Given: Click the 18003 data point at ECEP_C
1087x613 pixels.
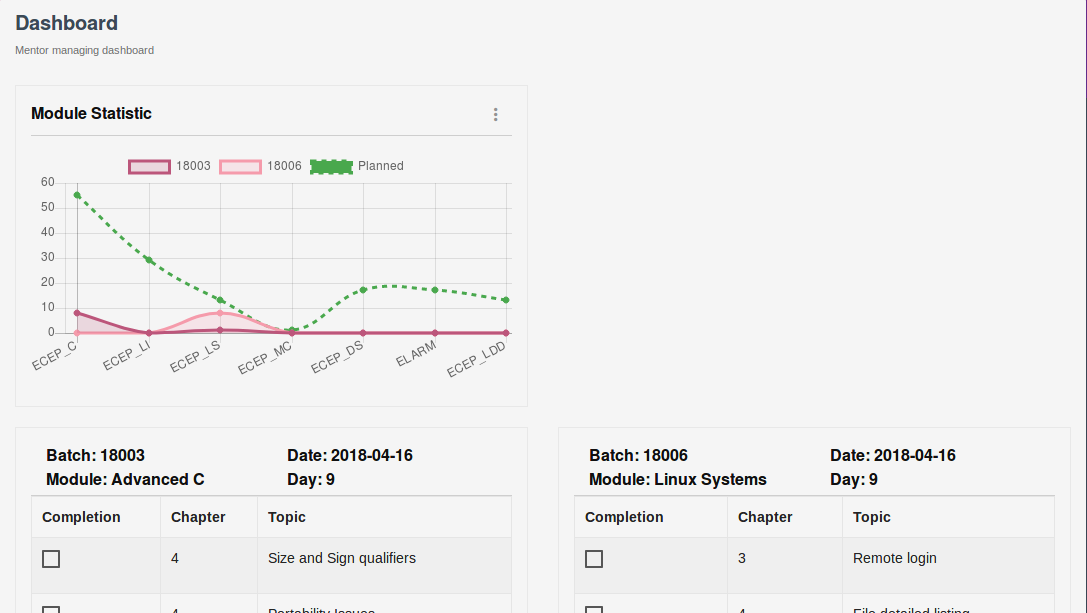Looking at the screenshot, I should point(77,313).
